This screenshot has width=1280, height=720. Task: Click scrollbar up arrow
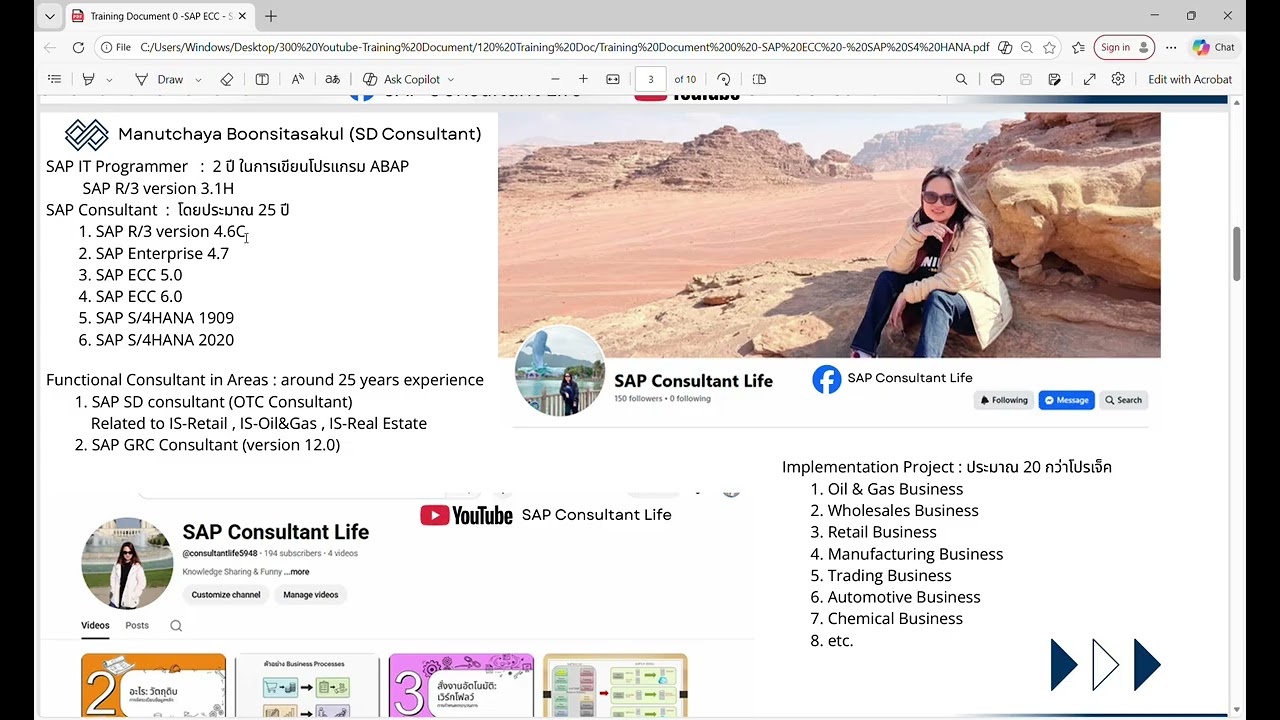pyautogui.click(x=1237, y=102)
